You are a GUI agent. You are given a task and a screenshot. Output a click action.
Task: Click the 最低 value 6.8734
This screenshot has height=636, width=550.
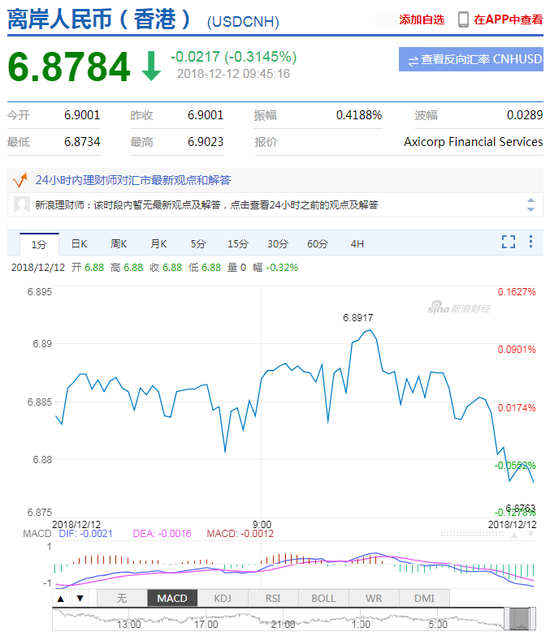pyautogui.click(x=82, y=142)
